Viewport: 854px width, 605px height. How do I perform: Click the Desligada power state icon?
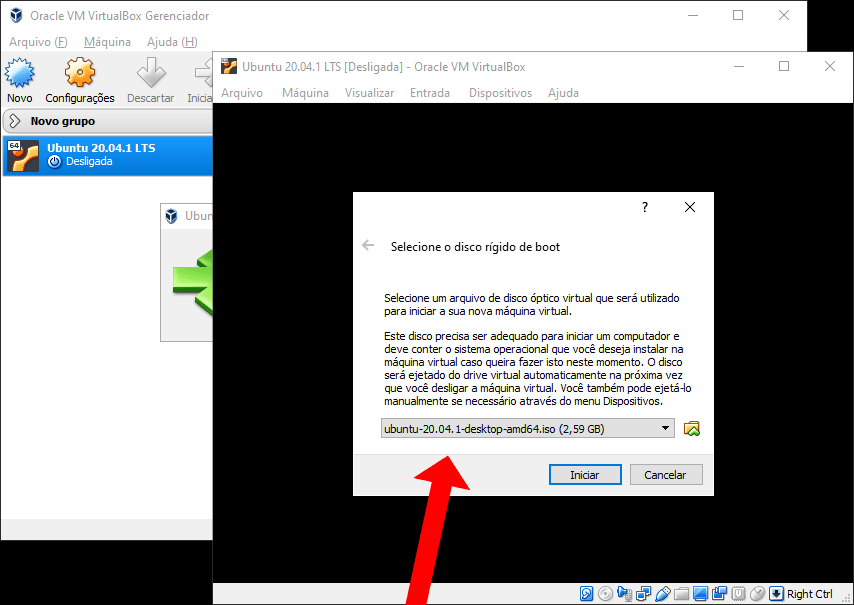(x=54, y=162)
